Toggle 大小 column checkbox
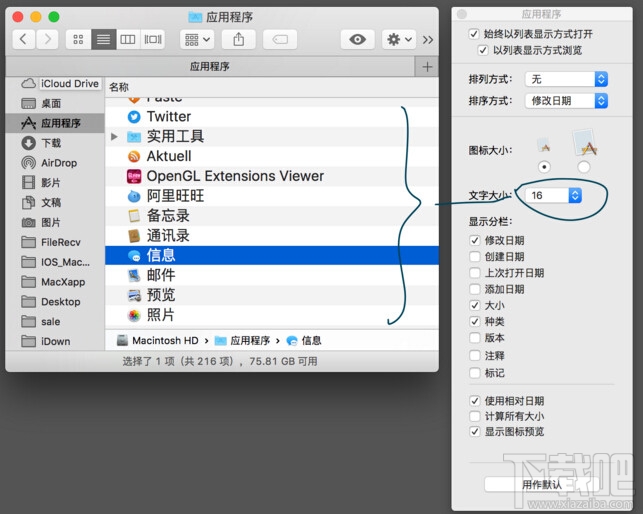 pos(474,305)
